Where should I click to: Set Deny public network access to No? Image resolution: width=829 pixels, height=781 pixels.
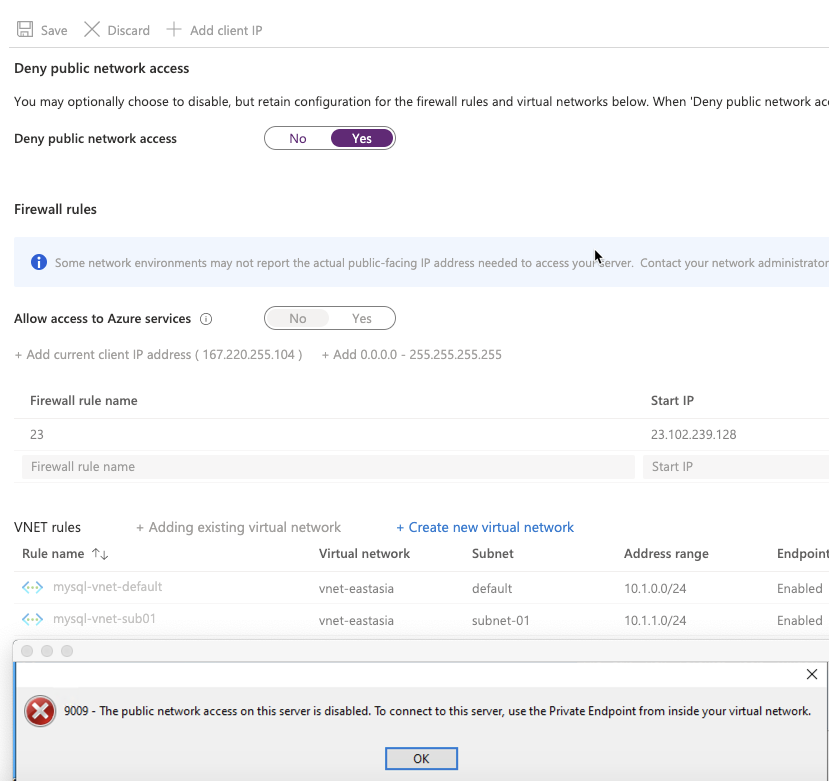(x=298, y=139)
